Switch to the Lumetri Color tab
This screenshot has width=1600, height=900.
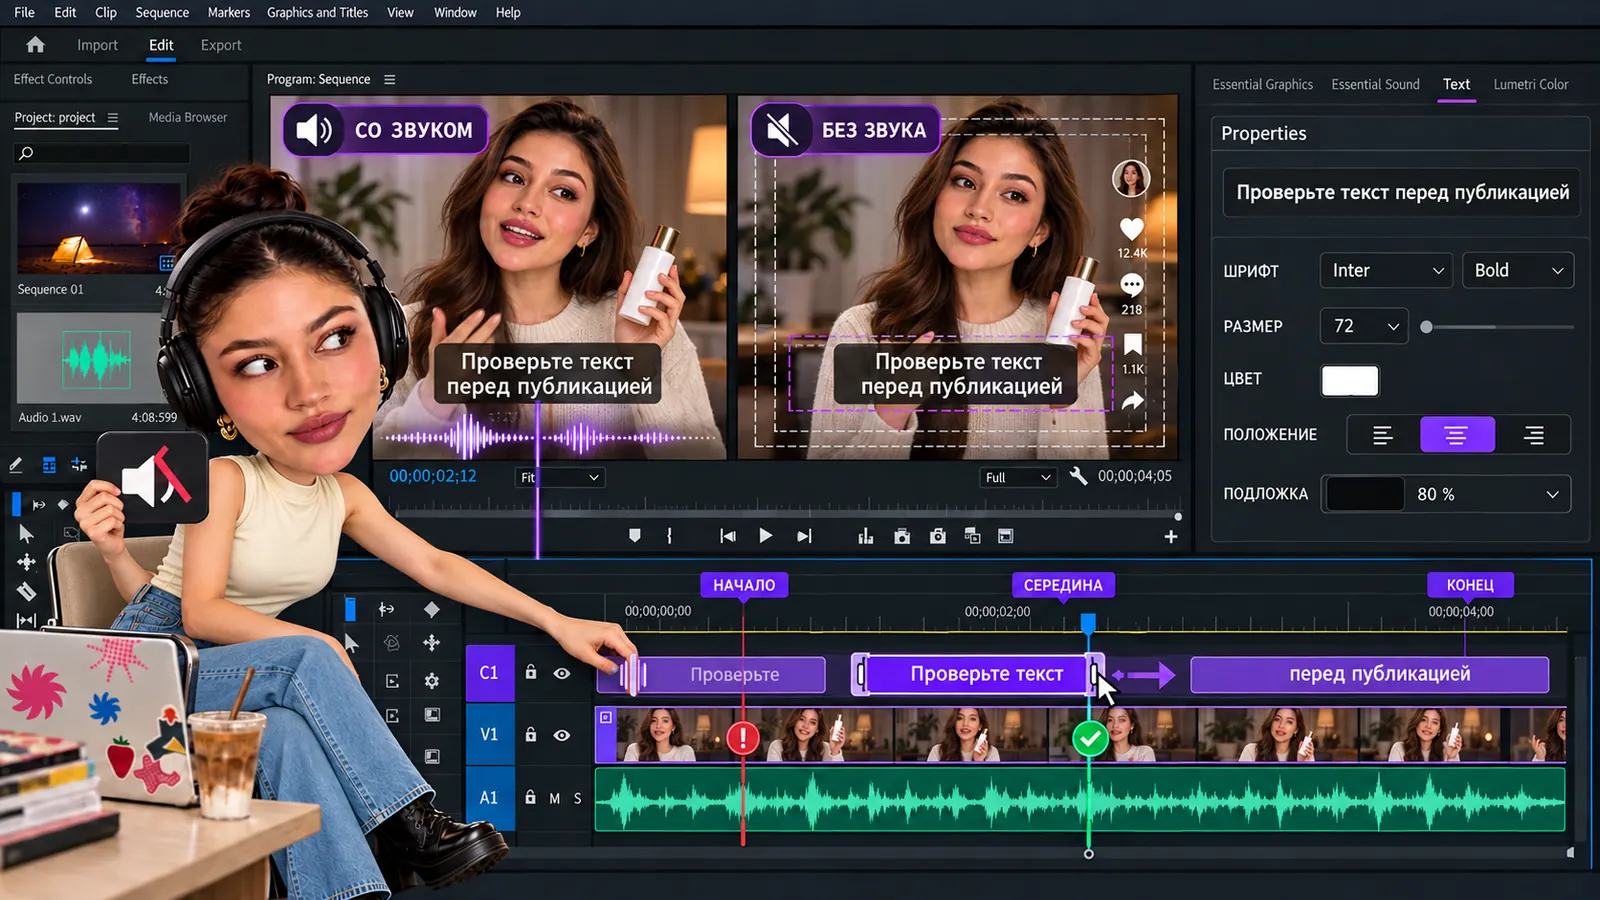[1531, 84]
